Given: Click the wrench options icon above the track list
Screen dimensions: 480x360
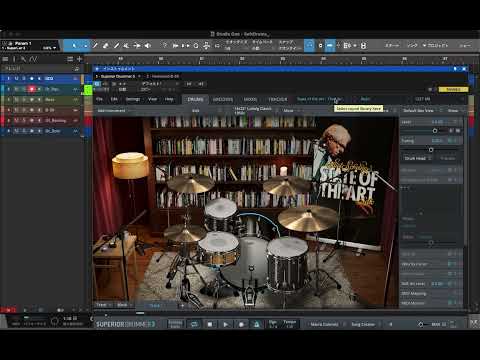Looking at the screenshot, I should 23,59.
